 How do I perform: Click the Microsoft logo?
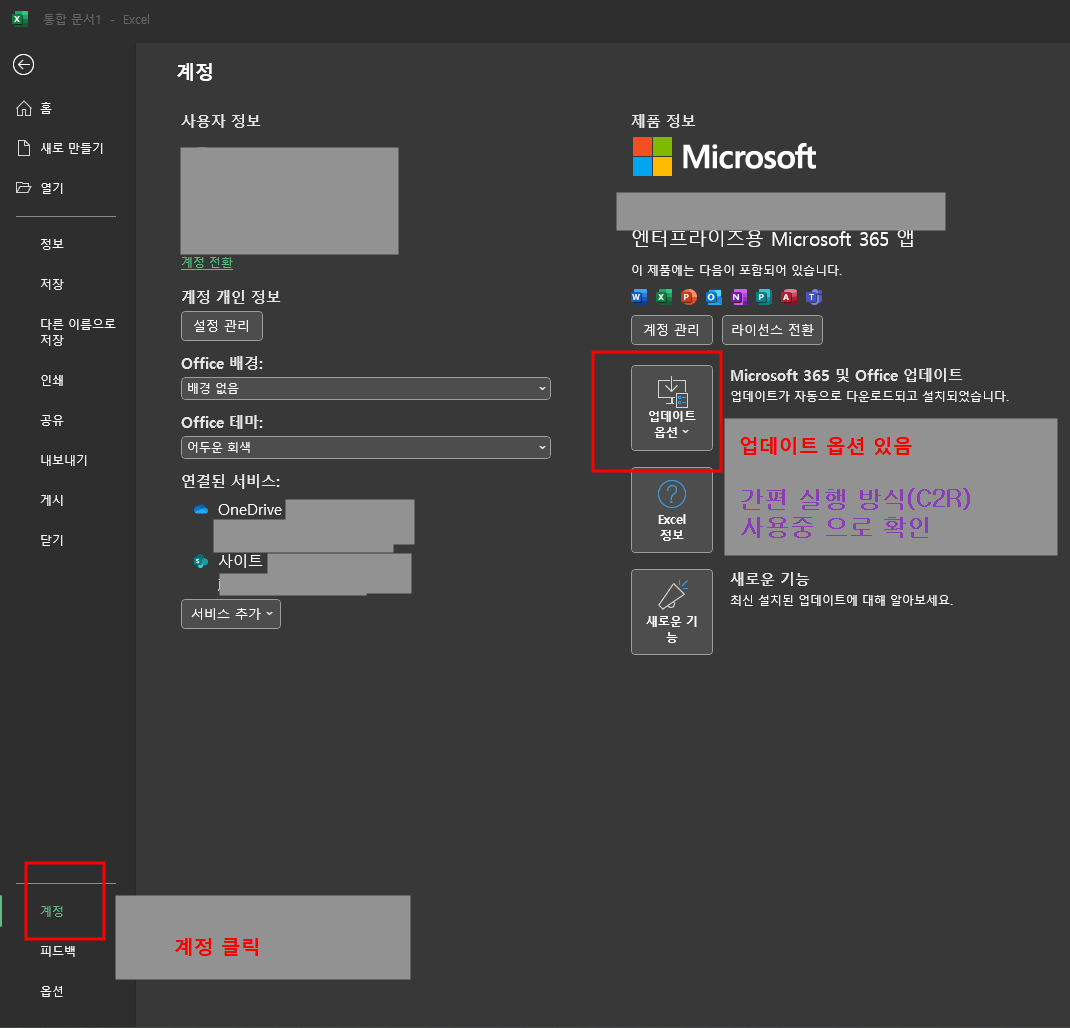[x=724, y=156]
